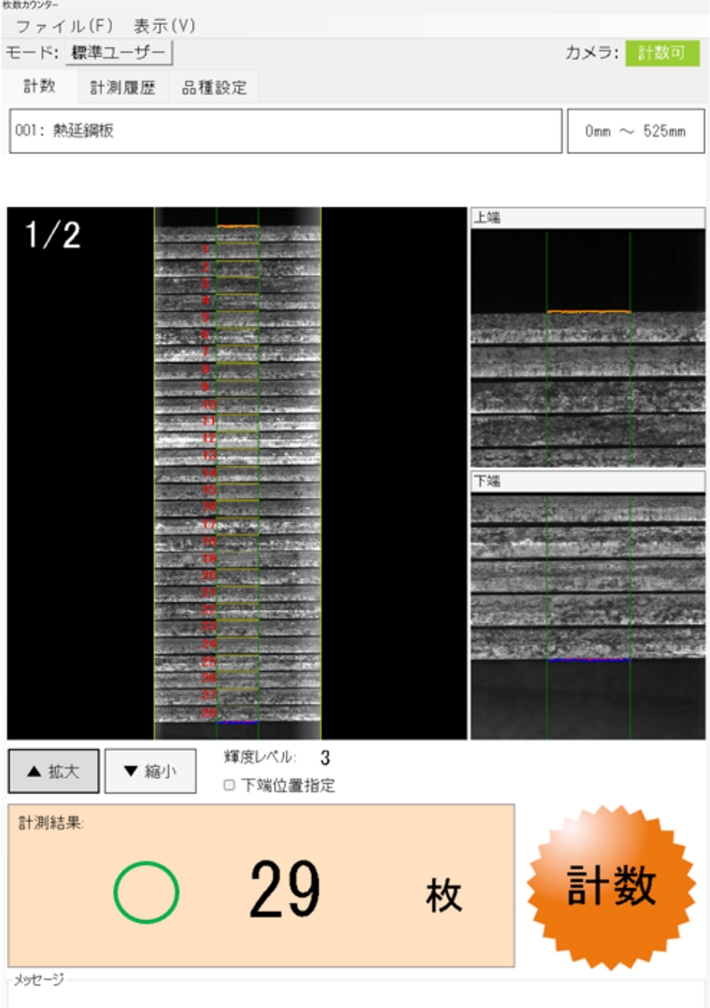This screenshot has height=1008, width=710.
Task: Click the green circle result indicator
Action: (146, 891)
